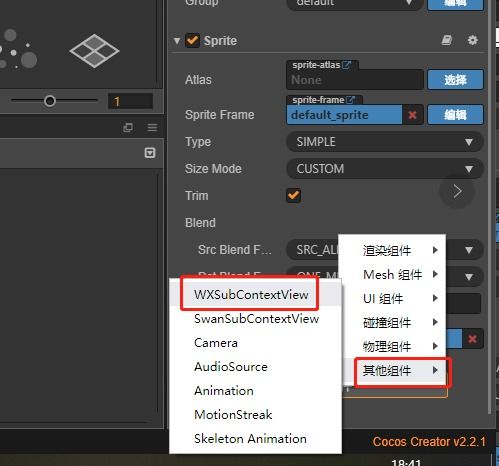Screen dimensions: 499x466
Task: Open the Type SIMPLE dropdown
Action: pyautogui.click(x=385, y=142)
